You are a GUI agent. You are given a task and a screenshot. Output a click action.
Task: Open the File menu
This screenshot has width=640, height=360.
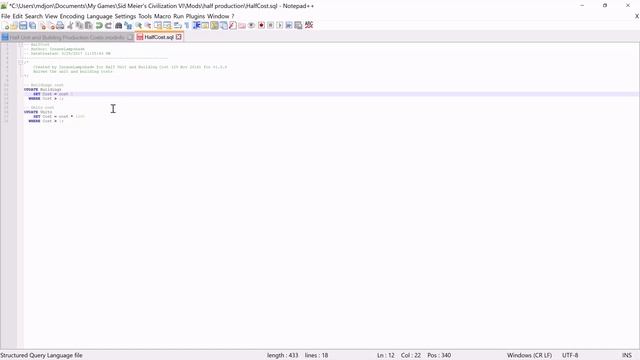tap(6, 16)
